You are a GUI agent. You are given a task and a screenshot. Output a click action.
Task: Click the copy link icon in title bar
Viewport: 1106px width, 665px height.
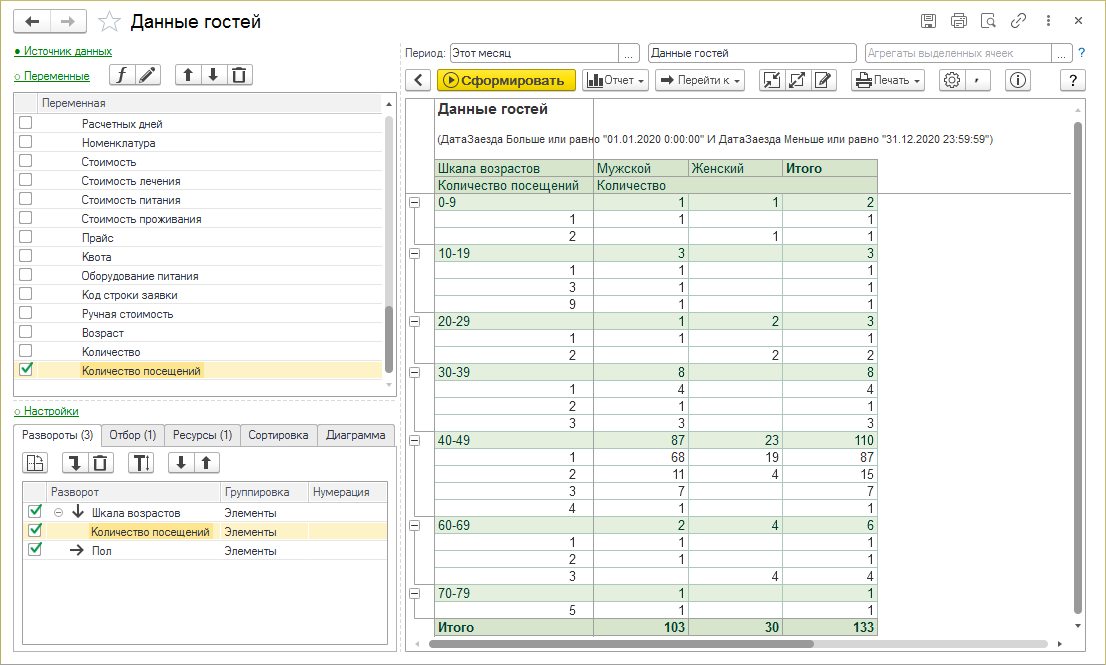click(1018, 21)
